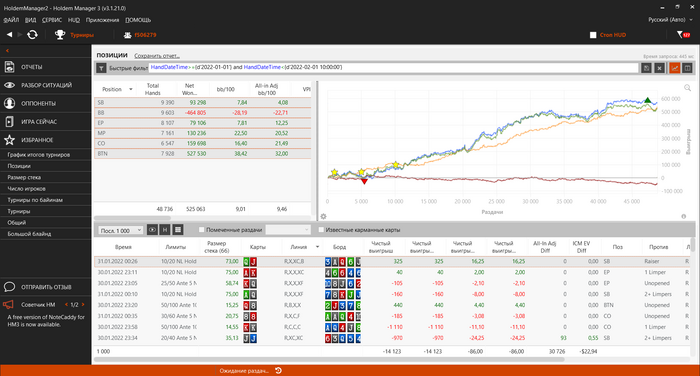
Task: Open the Общий report
Action: 17,222
